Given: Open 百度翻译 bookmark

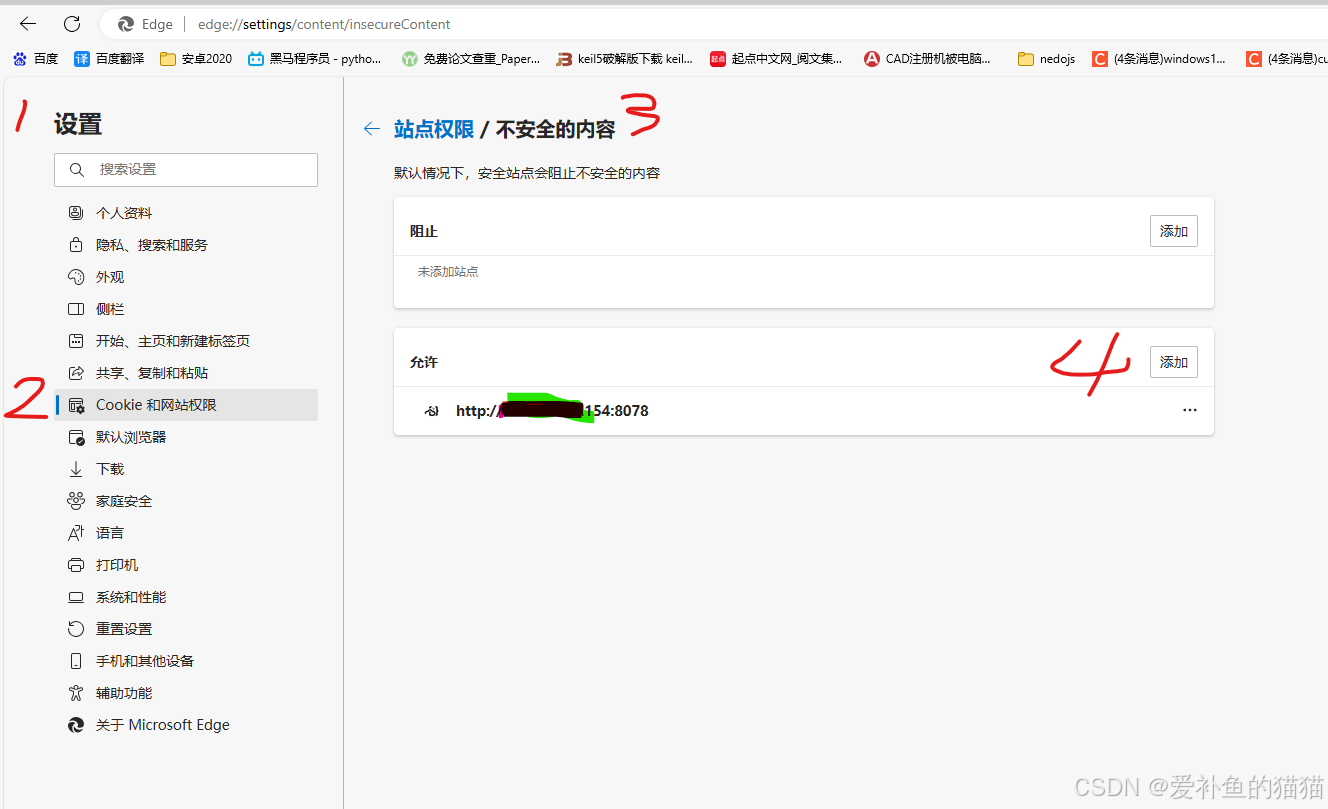Looking at the screenshot, I should click(109, 59).
